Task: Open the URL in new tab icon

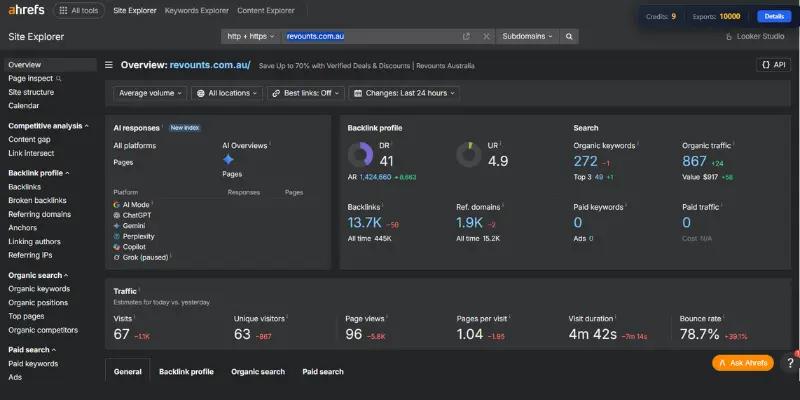Action: (x=466, y=36)
